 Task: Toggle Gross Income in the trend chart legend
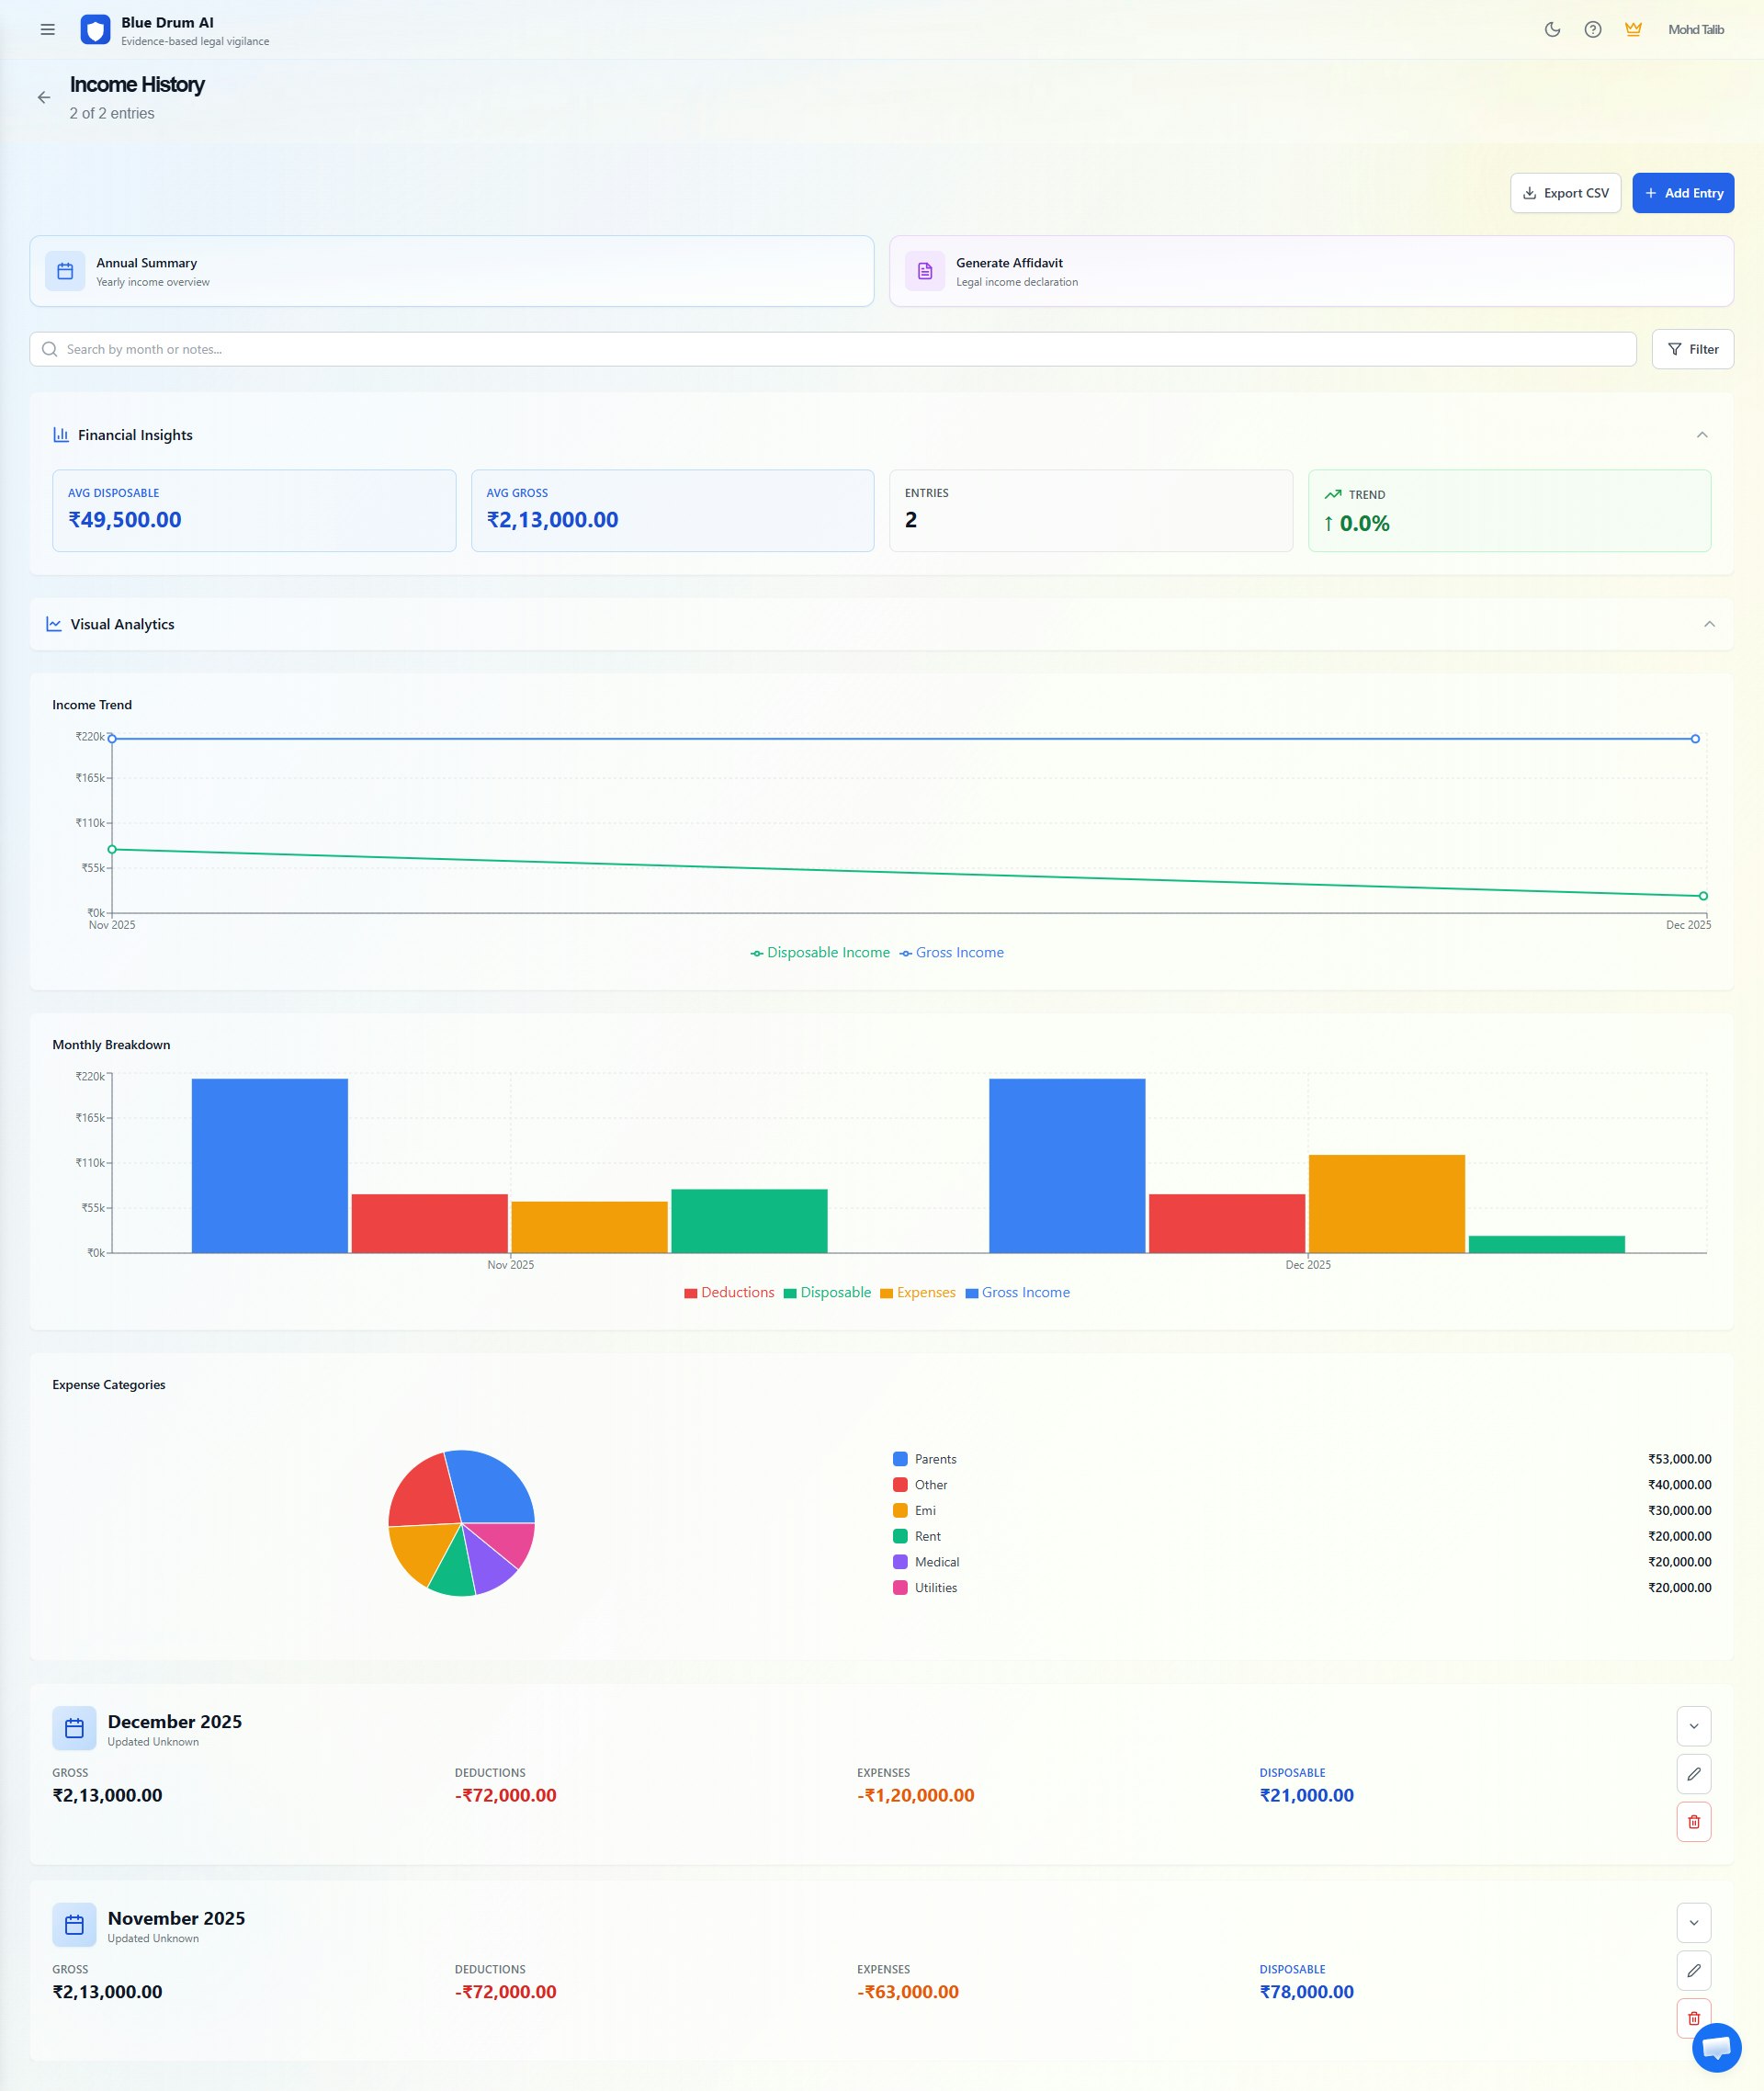pyautogui.click(x=953, y=952)
